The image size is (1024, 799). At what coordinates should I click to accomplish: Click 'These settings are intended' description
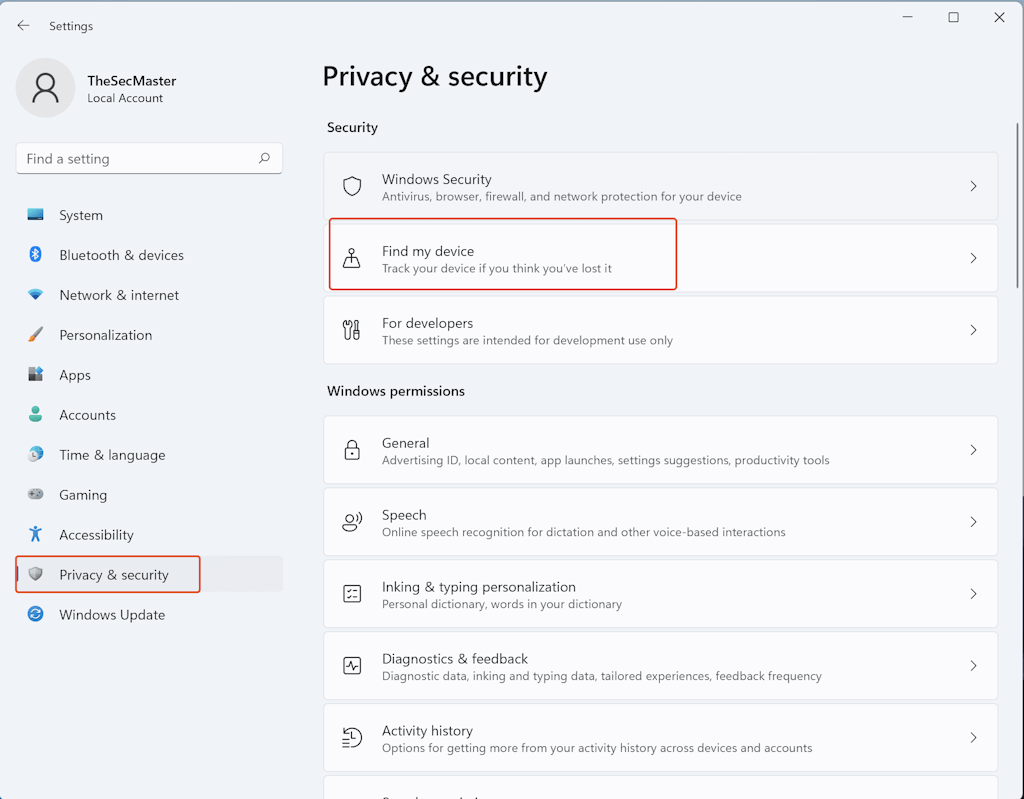[x=527, y=340]
